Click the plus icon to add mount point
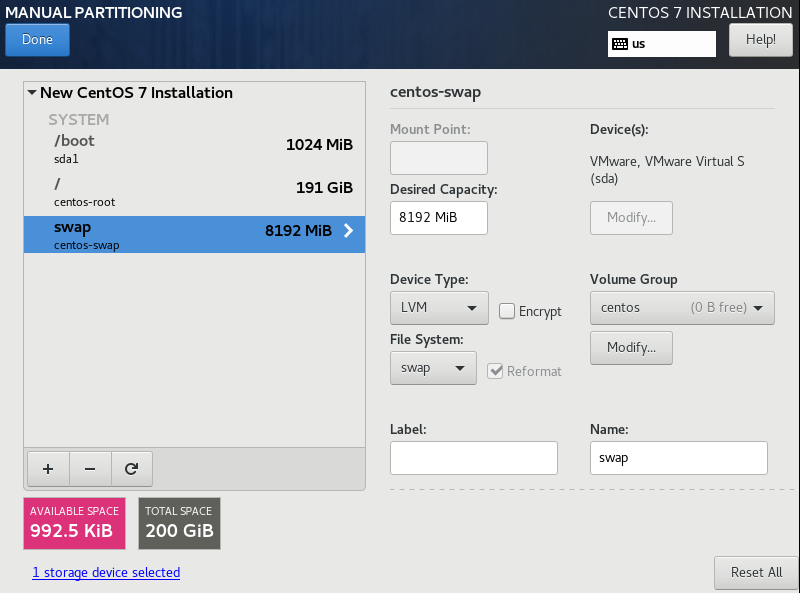This screenshot has height=593, width=800. pyautogui.click(x=48, y=467)
